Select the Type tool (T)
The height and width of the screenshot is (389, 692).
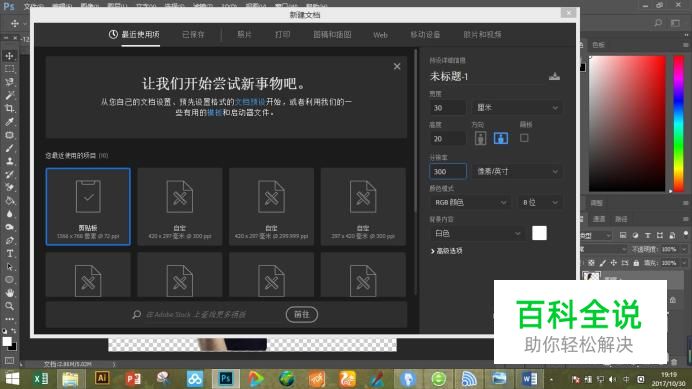coord(9,254)
